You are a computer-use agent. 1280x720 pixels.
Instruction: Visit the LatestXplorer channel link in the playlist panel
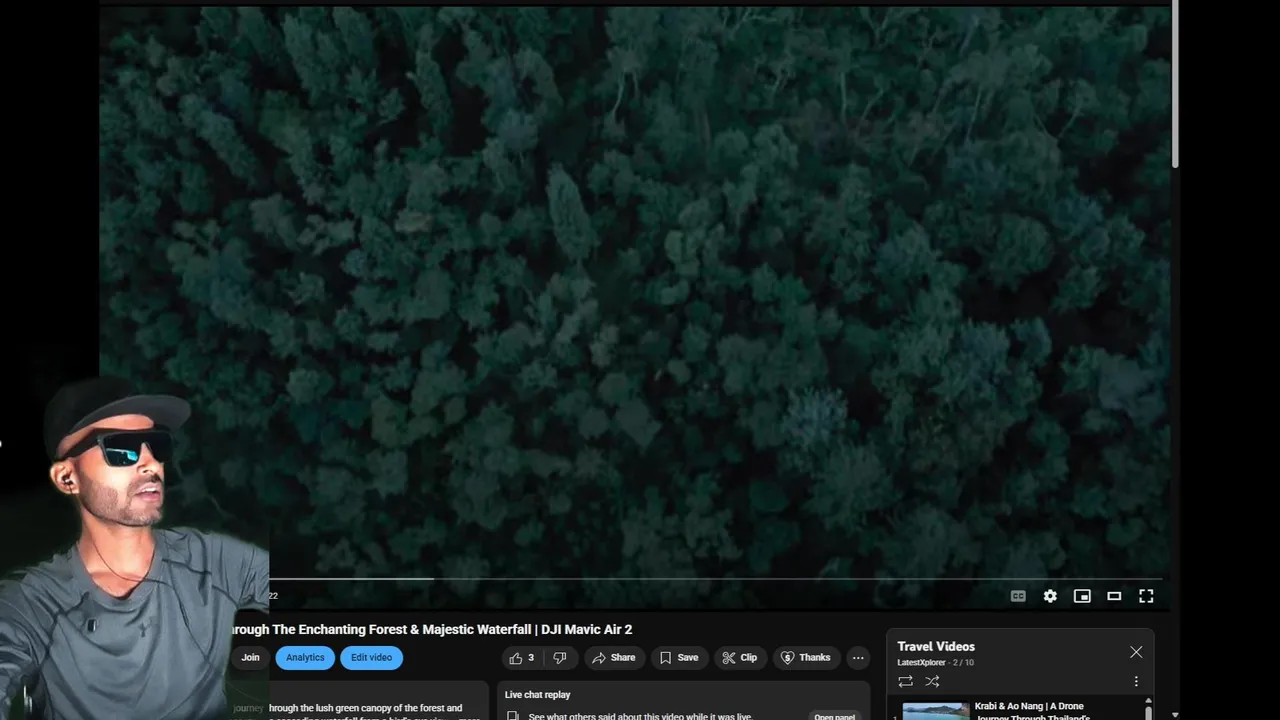point(921,662)
